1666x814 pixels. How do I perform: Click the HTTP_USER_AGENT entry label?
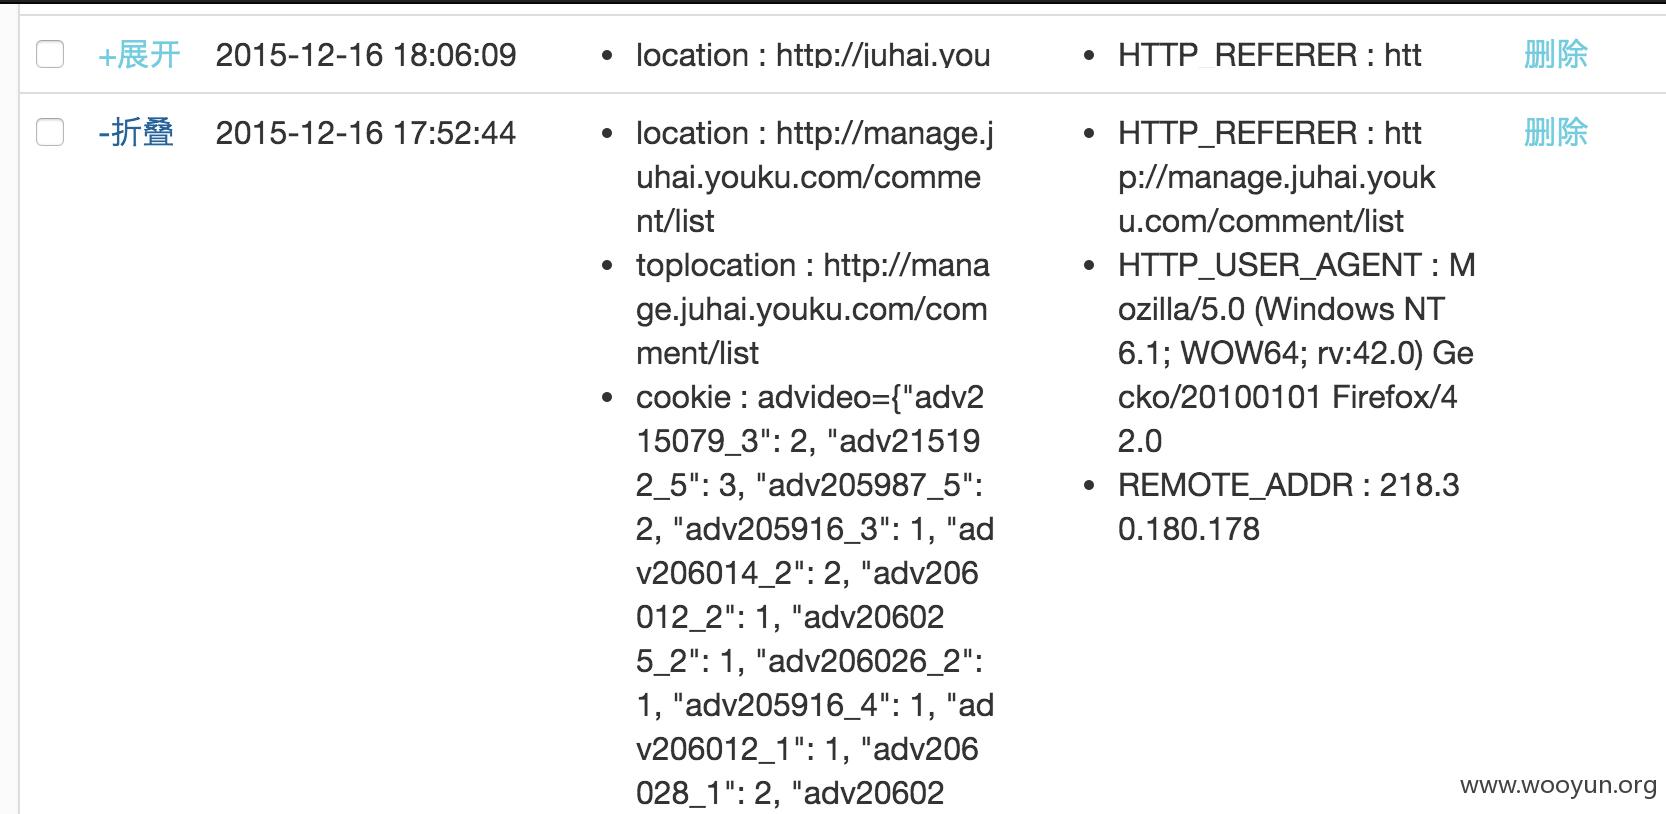pos(1270,265)
